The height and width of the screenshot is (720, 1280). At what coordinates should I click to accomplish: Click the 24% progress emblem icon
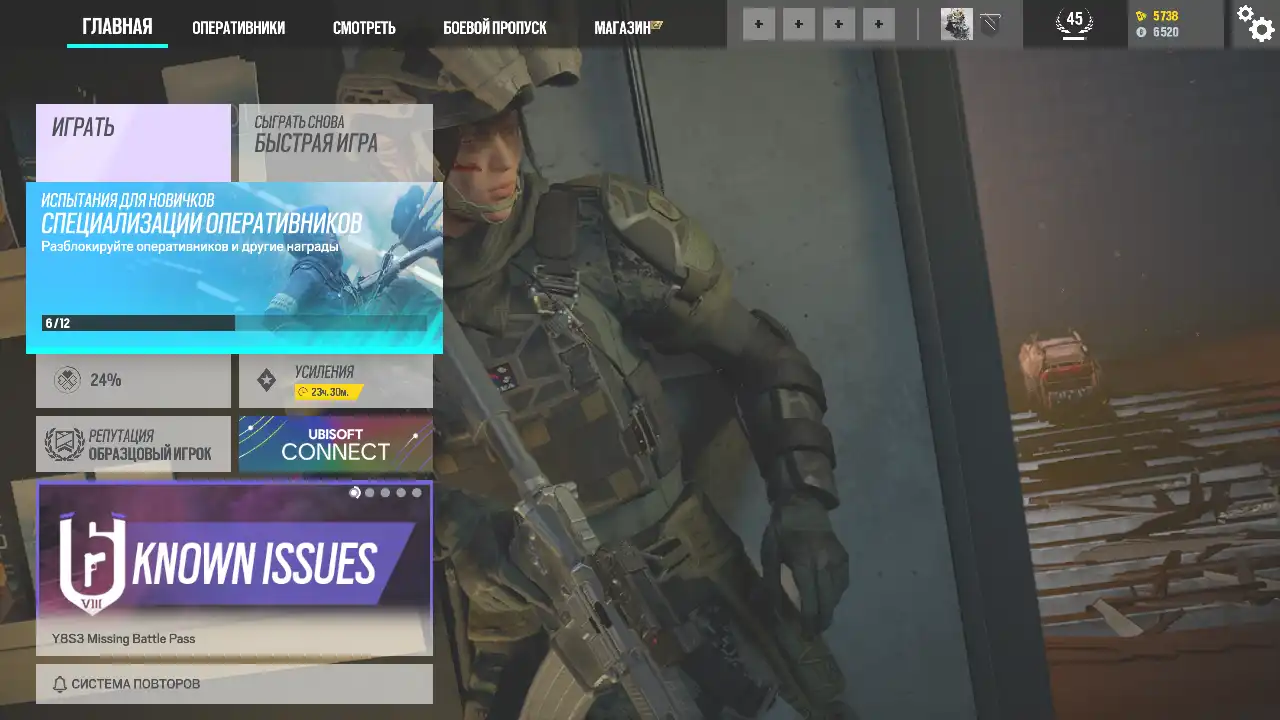pyautogui.click(x=67, y=380)
